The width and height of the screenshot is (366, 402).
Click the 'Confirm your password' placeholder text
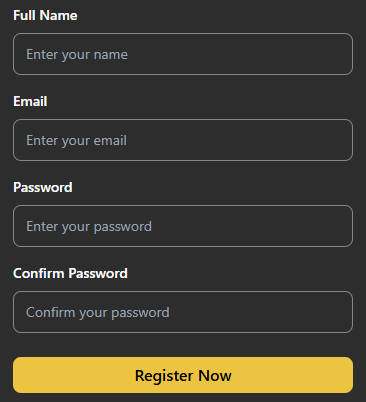[98, 313]
